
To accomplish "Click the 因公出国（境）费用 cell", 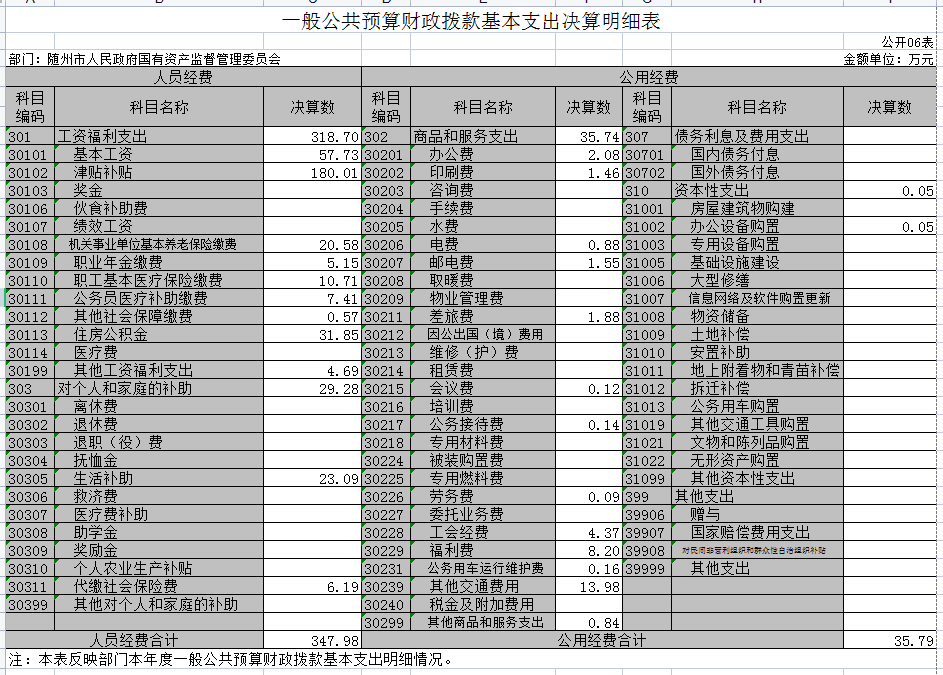I will click(x=483, y=334).
